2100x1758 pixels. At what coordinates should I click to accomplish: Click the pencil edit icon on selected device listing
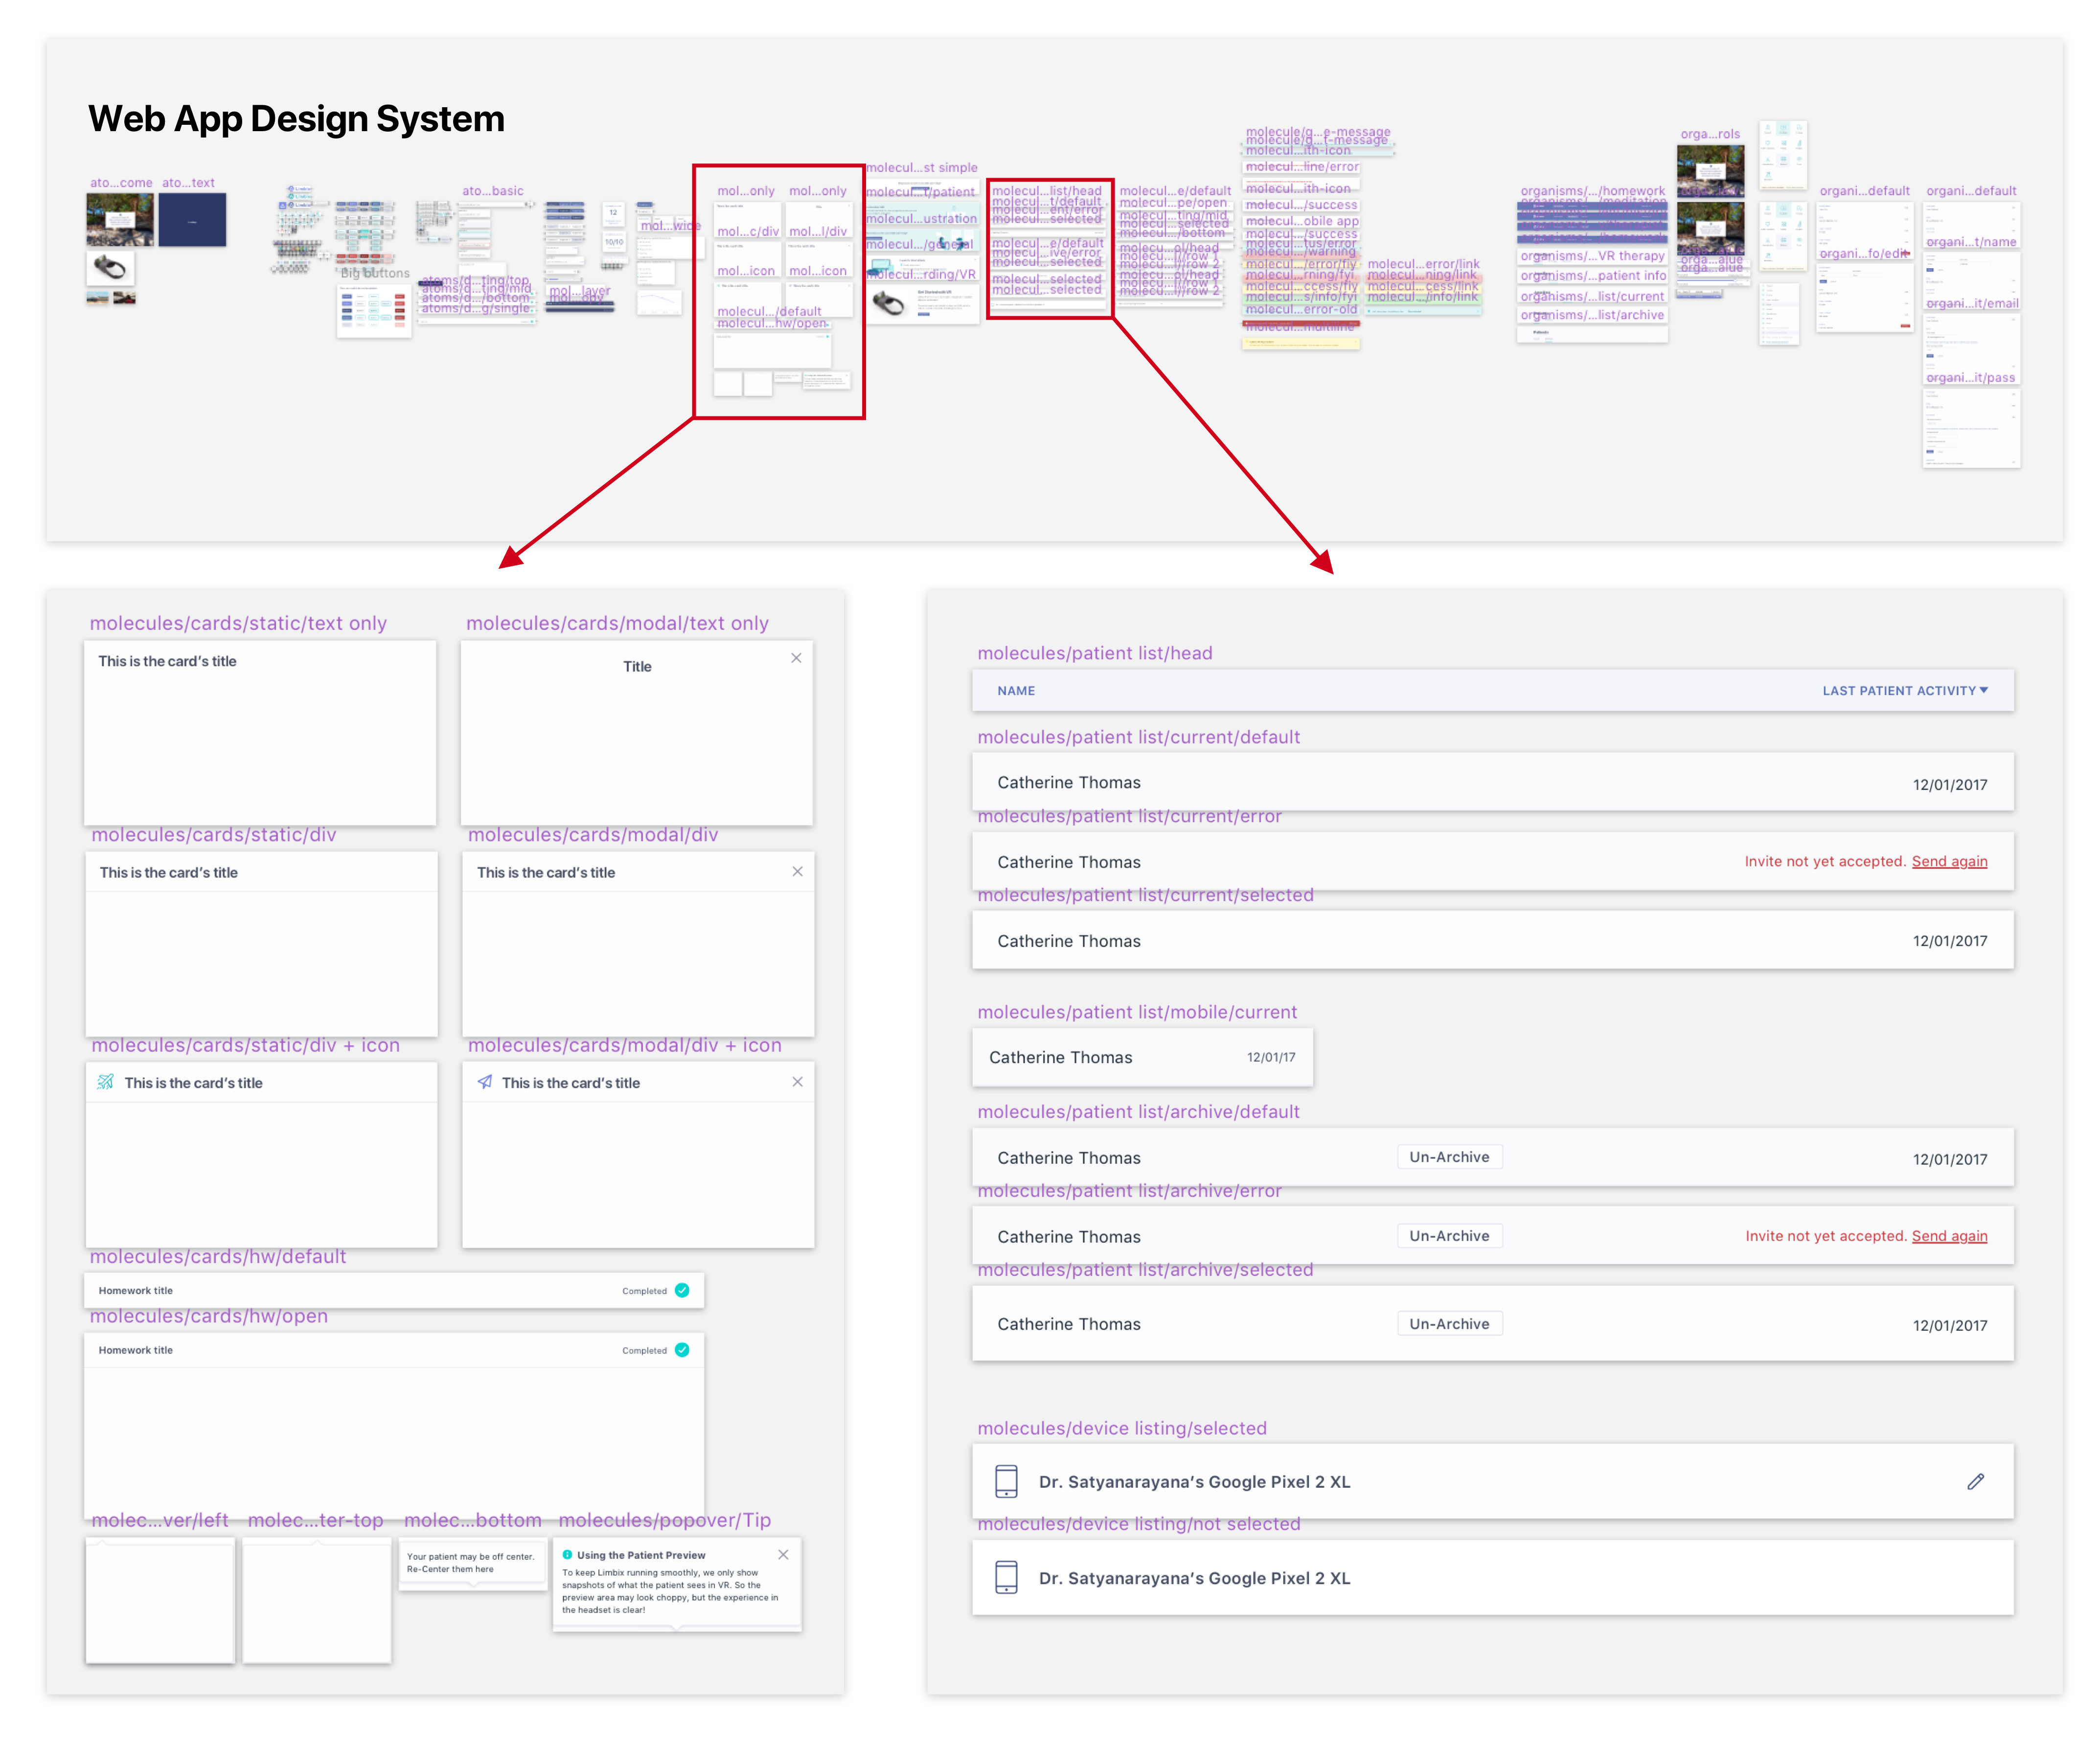pyautogui.click(x=1975, y=1481)
